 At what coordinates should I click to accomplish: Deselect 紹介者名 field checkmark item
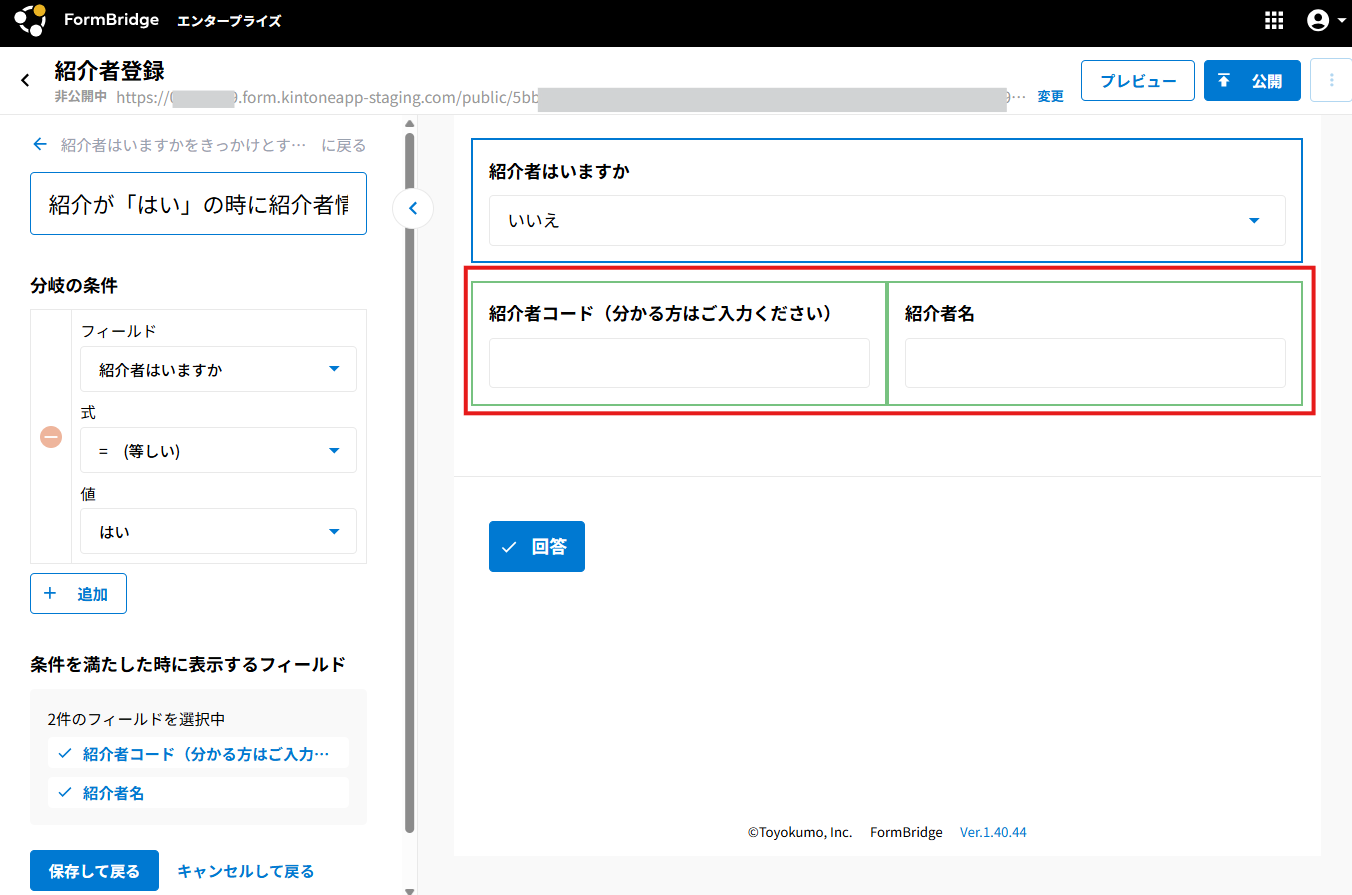pyautogui.click(x=198, y=793)
